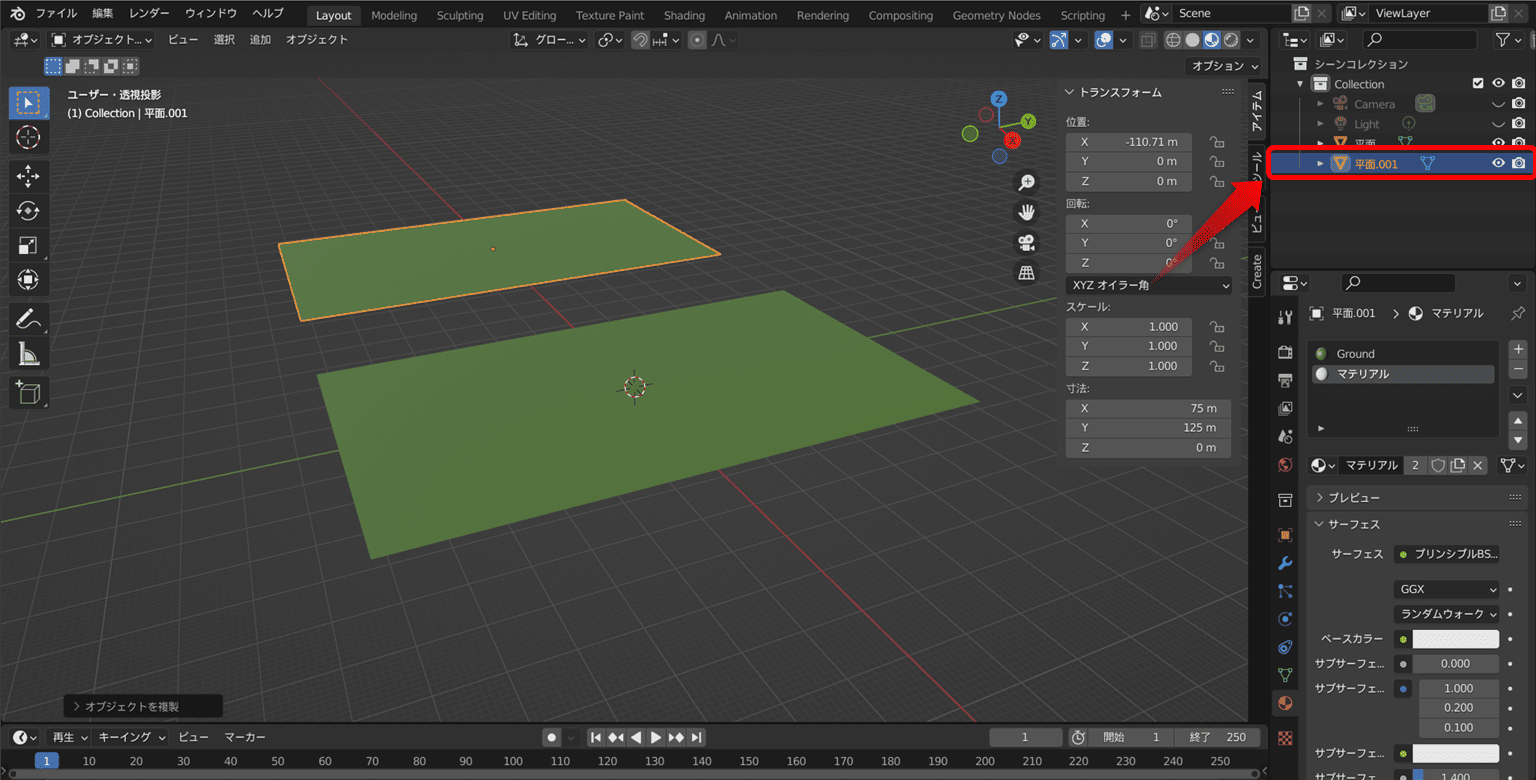Toggle X-ray display in the viewport header
Image resolution: width=1536 pixels, height=780 pixels.
point(1147,40)
